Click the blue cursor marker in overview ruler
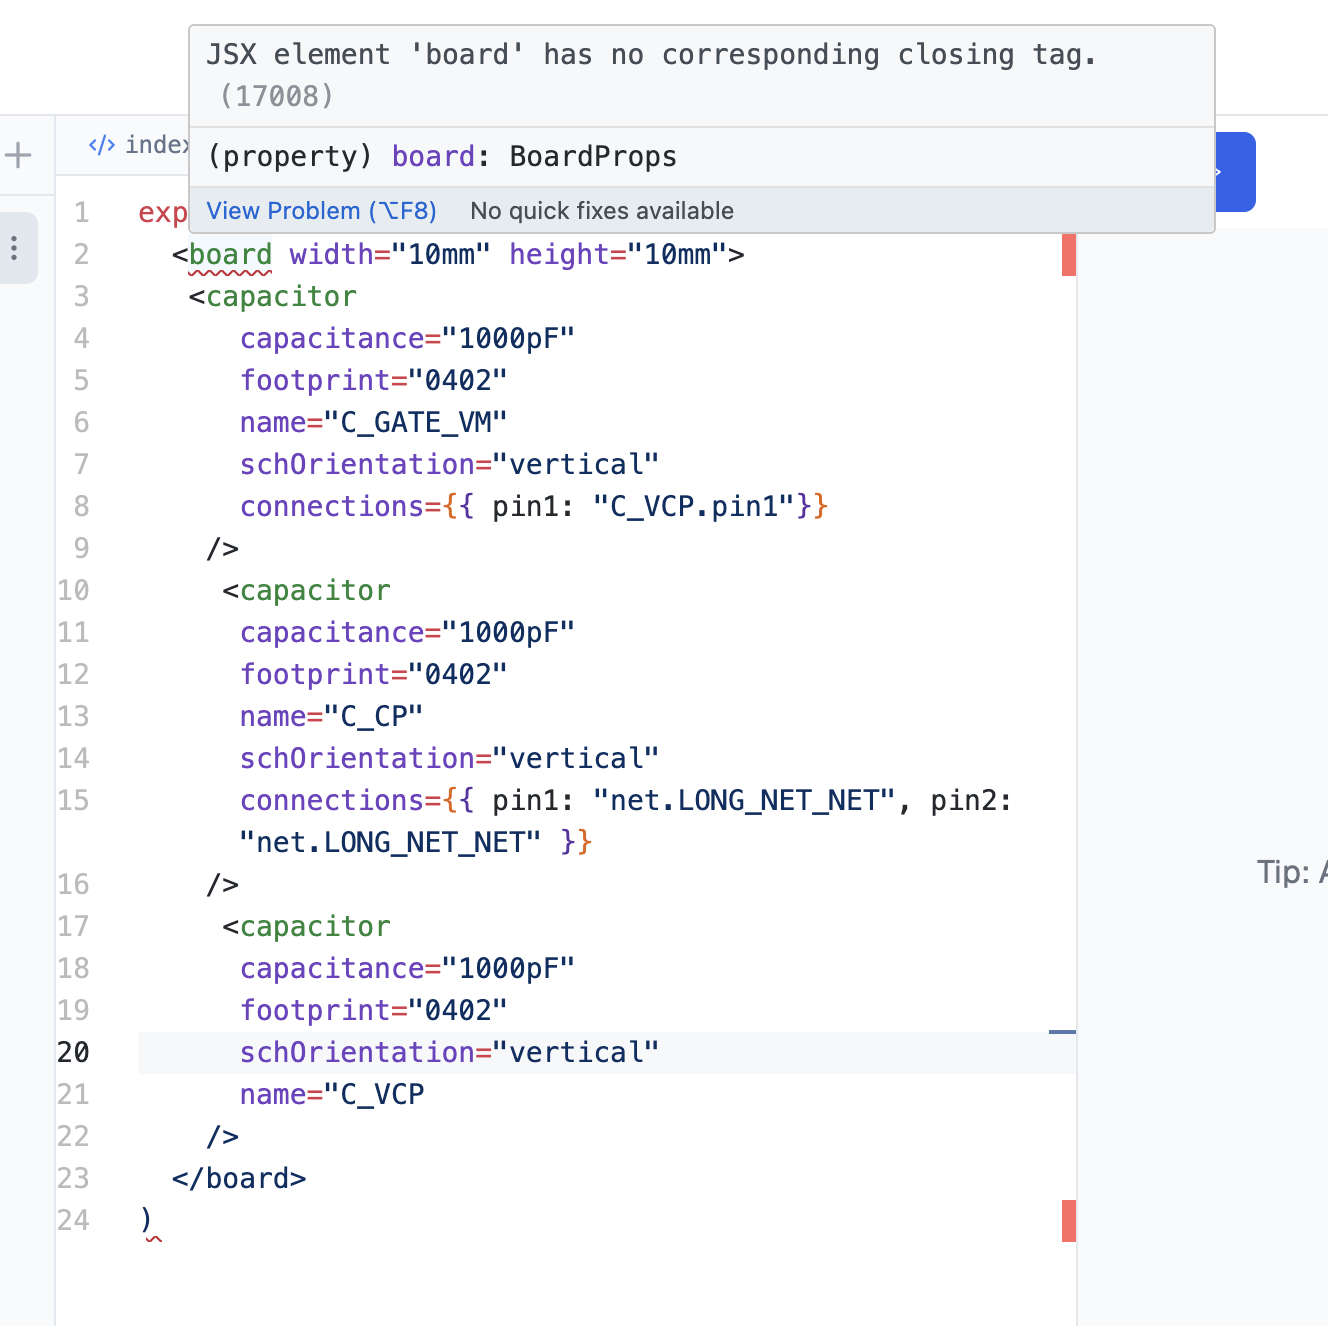 1062,1031
